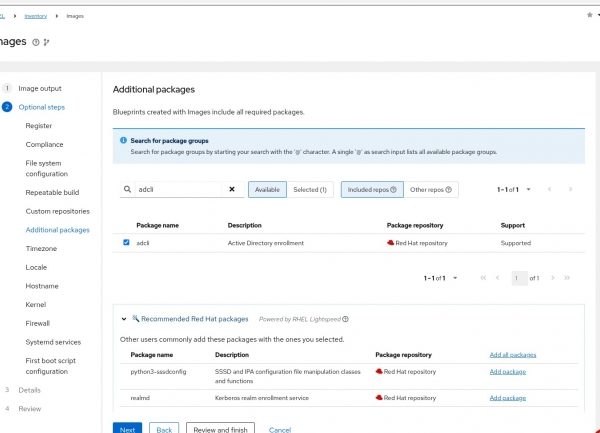Open top 1-1 of 1 per-page dropdown

click(514, 189)
